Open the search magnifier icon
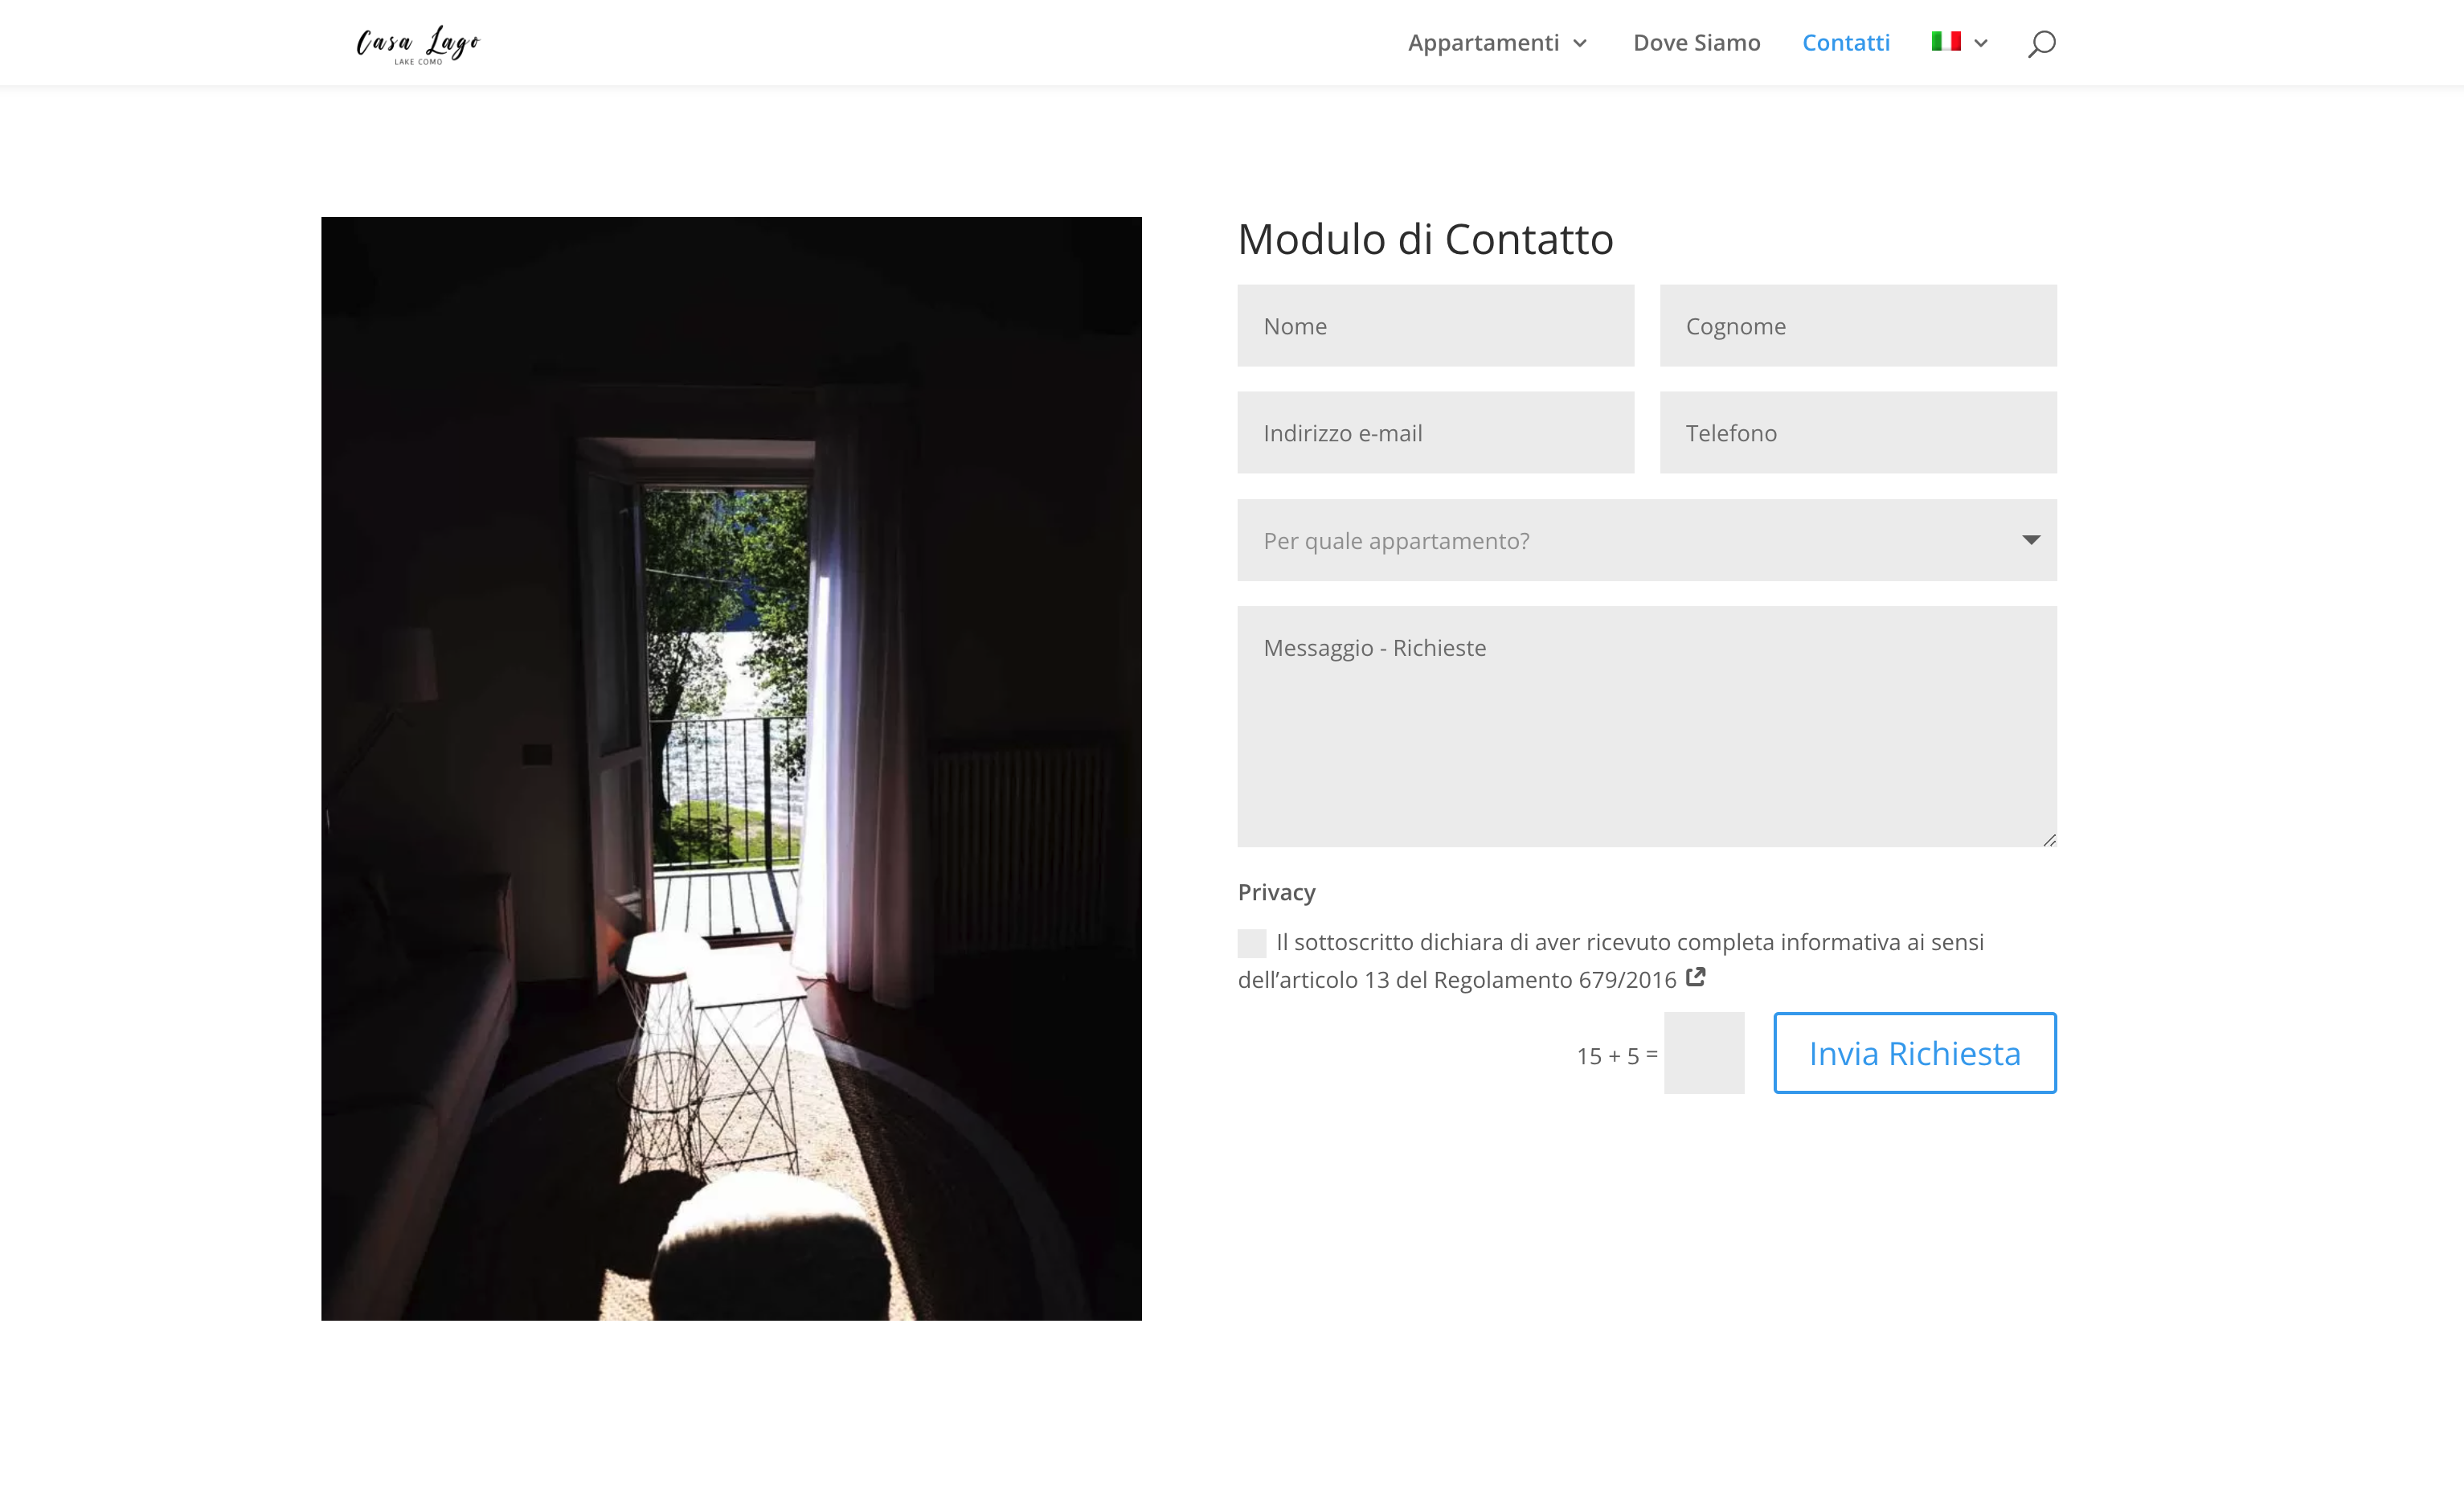 pyautogui.click(x=2041, y=43)
